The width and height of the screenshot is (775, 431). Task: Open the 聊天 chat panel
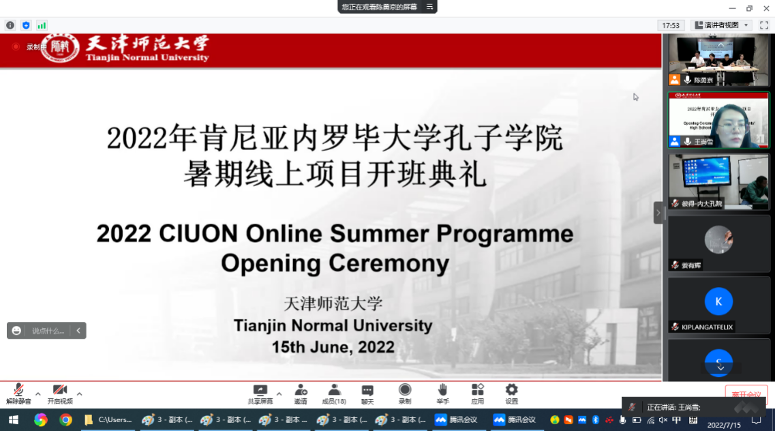[367, 390]
